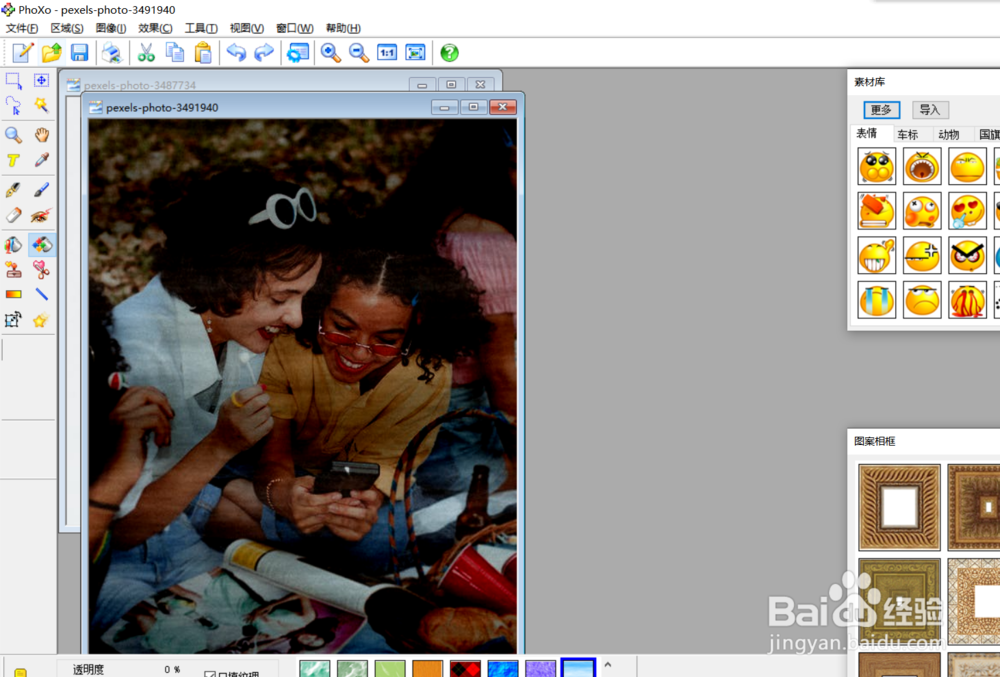Set view to actual size 1:1
1000x677 pixels.
coord(387,52)
